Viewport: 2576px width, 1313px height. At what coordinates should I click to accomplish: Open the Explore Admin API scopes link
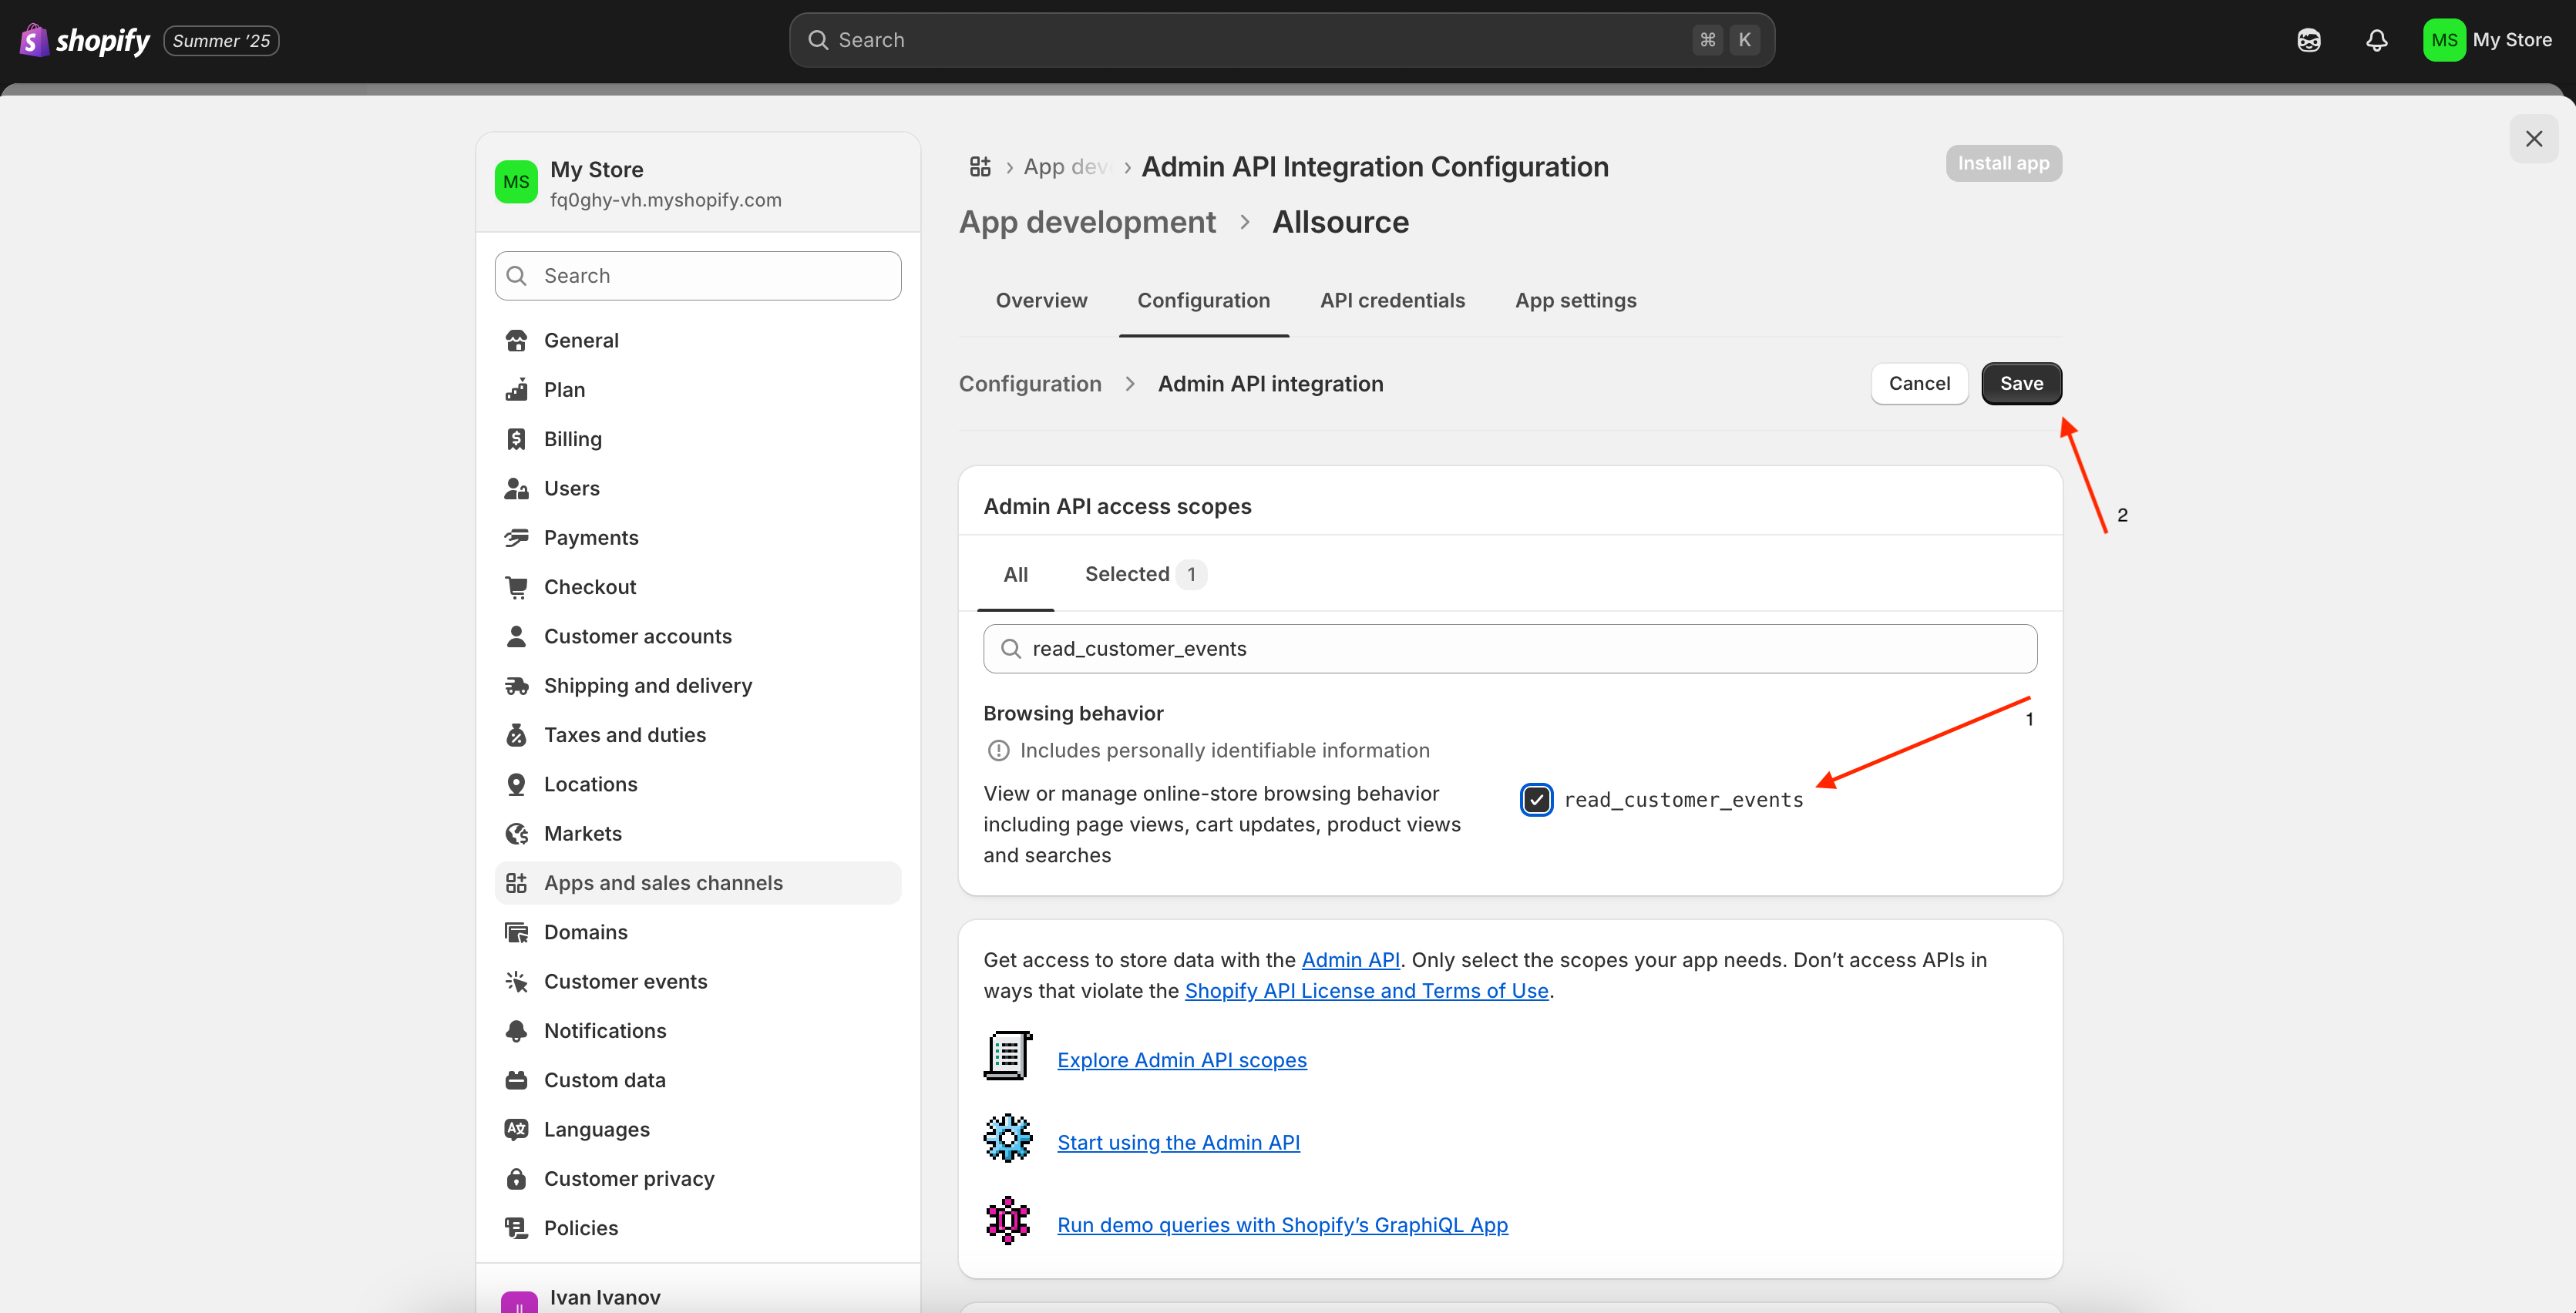point(1181,1060)
